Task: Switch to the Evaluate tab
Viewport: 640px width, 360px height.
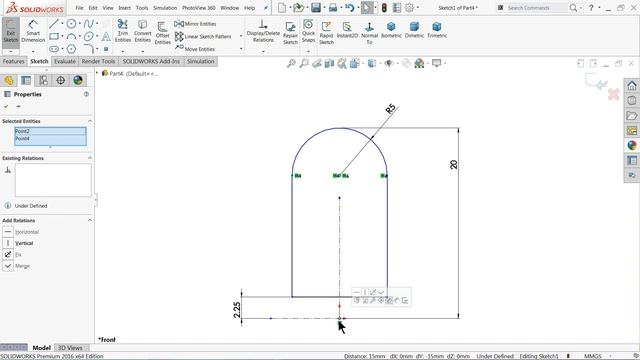Action: click(65, 62)
